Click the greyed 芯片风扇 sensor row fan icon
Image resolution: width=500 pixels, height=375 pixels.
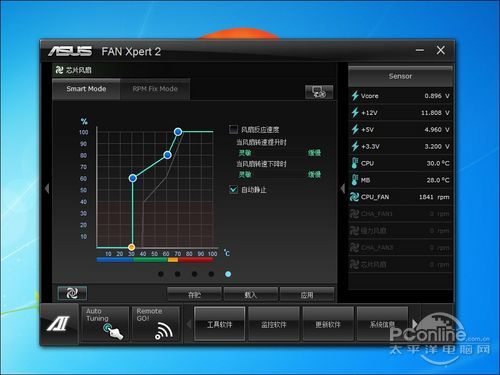(x=354, y=265)
